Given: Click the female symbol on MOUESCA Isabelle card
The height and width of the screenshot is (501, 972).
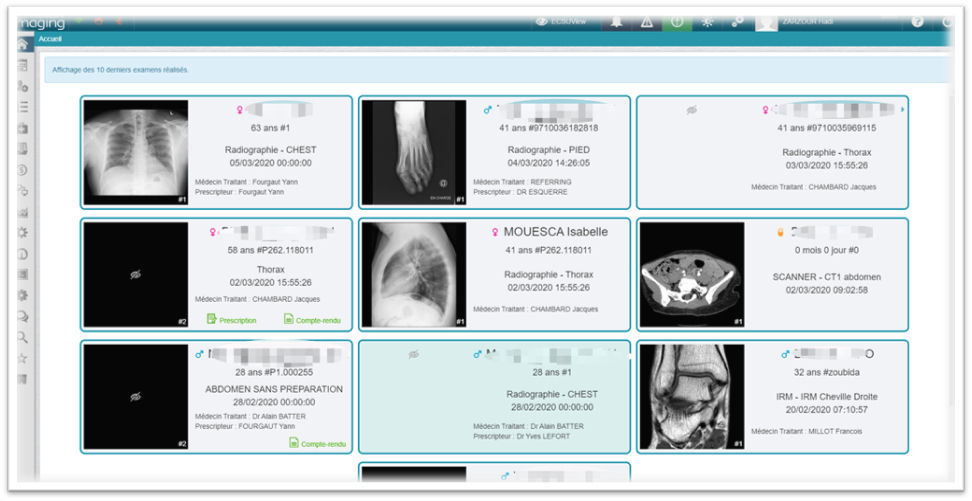Looking at the screenshot, I should tap(495, 232).
